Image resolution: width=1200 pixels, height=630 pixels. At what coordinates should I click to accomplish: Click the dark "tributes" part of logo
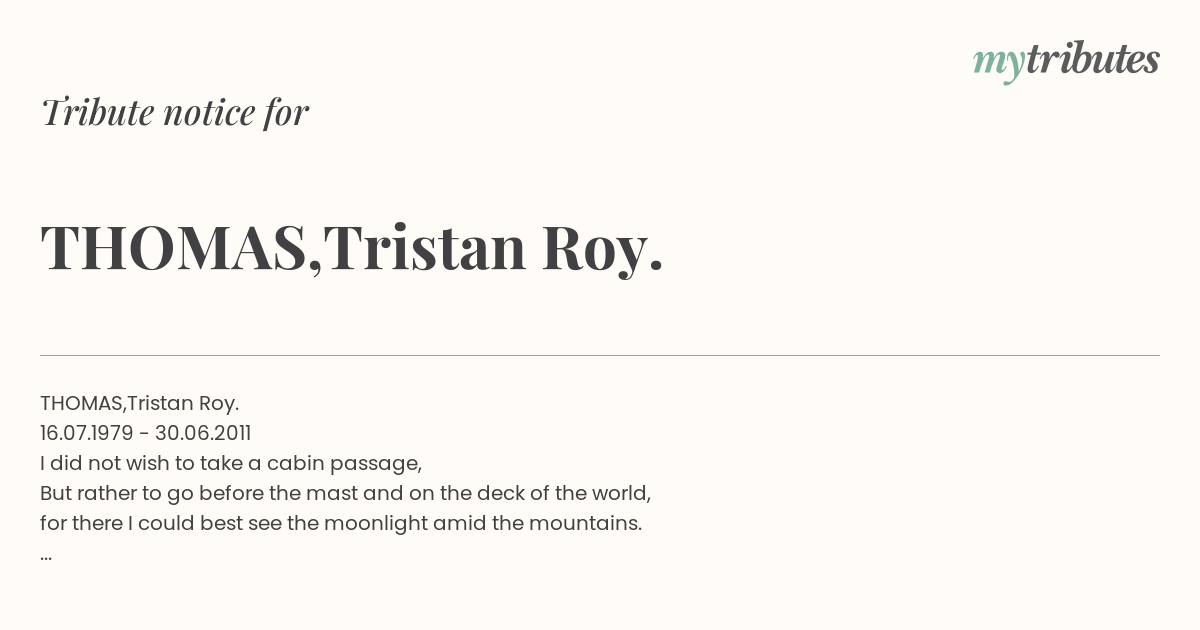click(1093, 59)
